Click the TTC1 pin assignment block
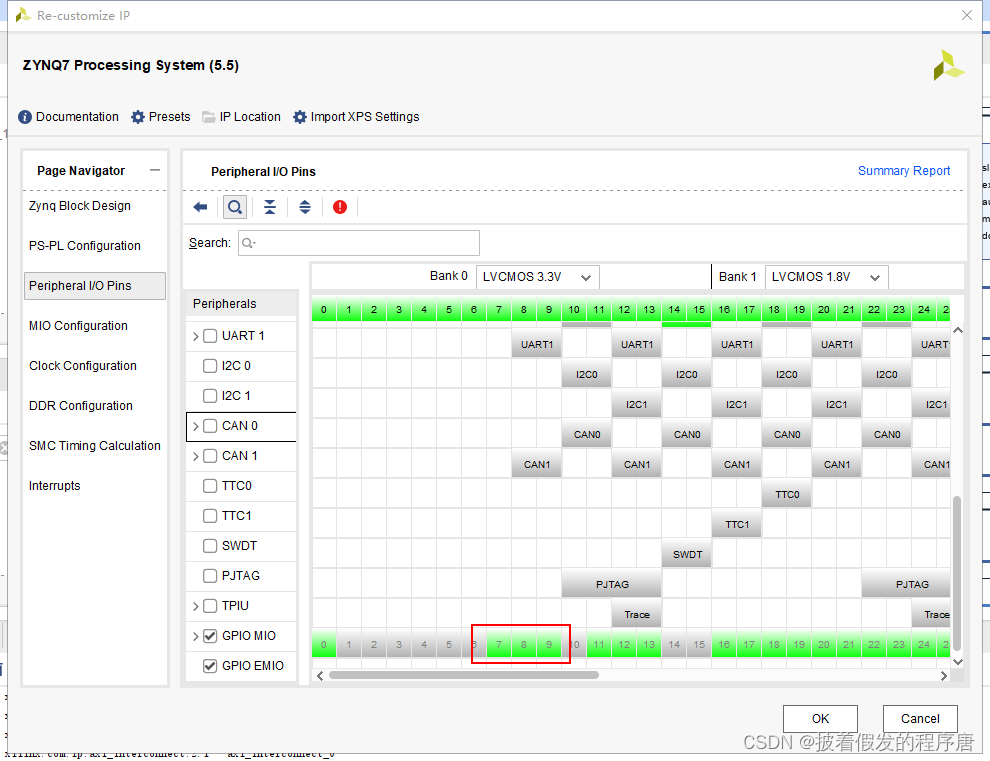Viewport: 990px width, 761px height. click(737, 524)
